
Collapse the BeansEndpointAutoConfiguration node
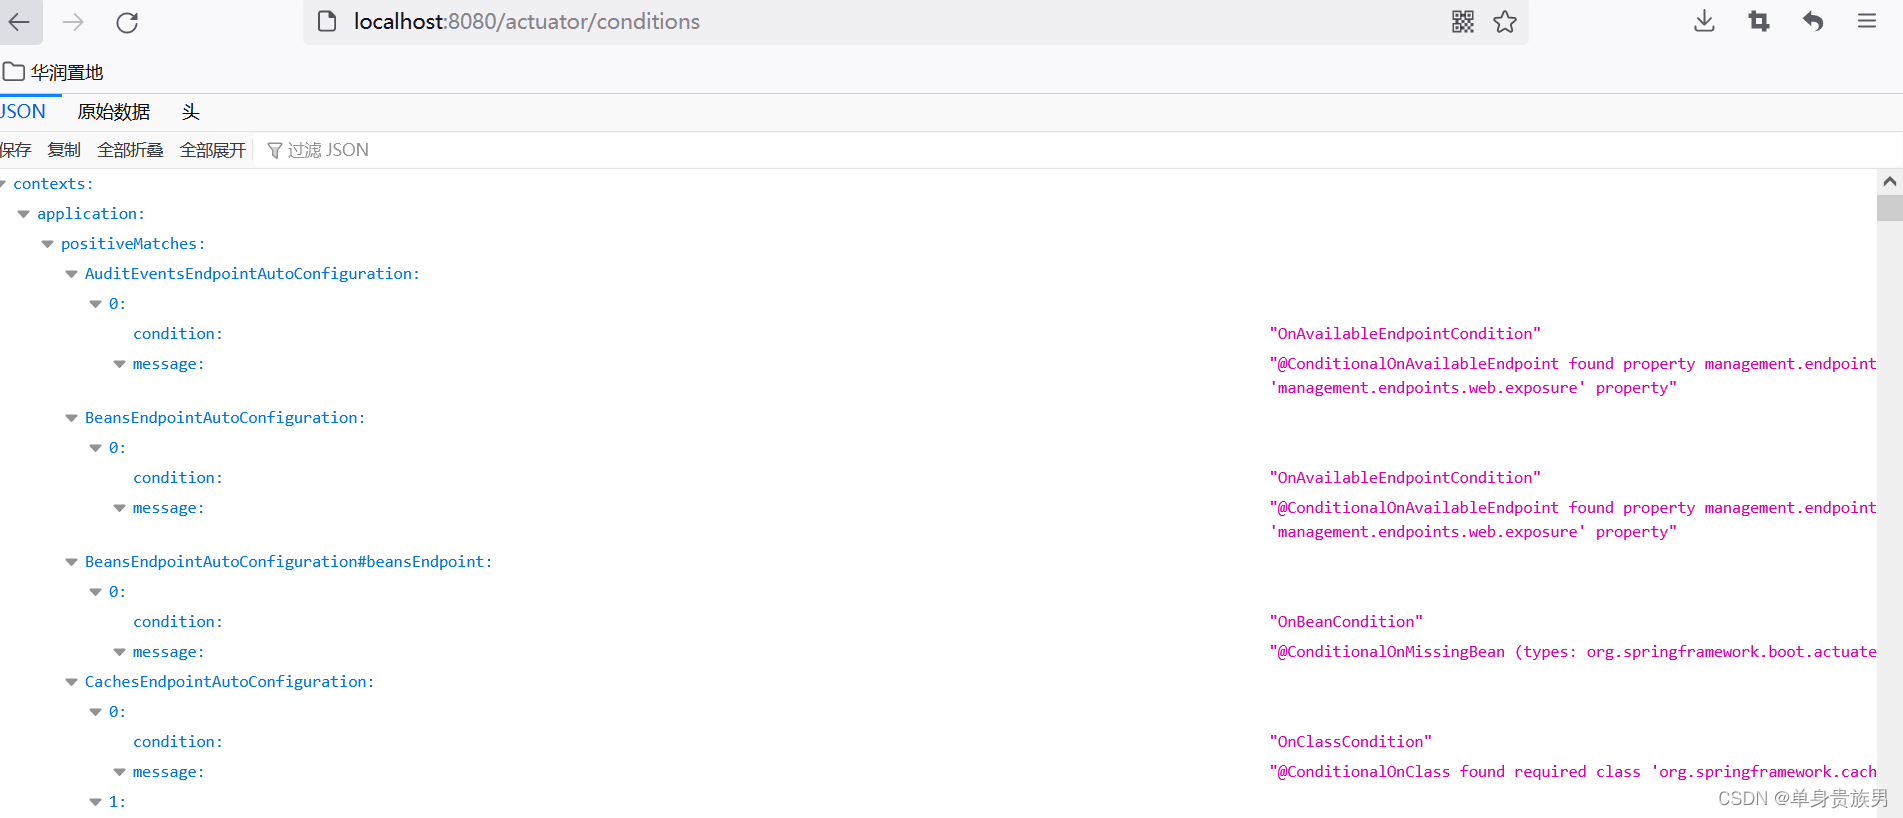point(71,418)
